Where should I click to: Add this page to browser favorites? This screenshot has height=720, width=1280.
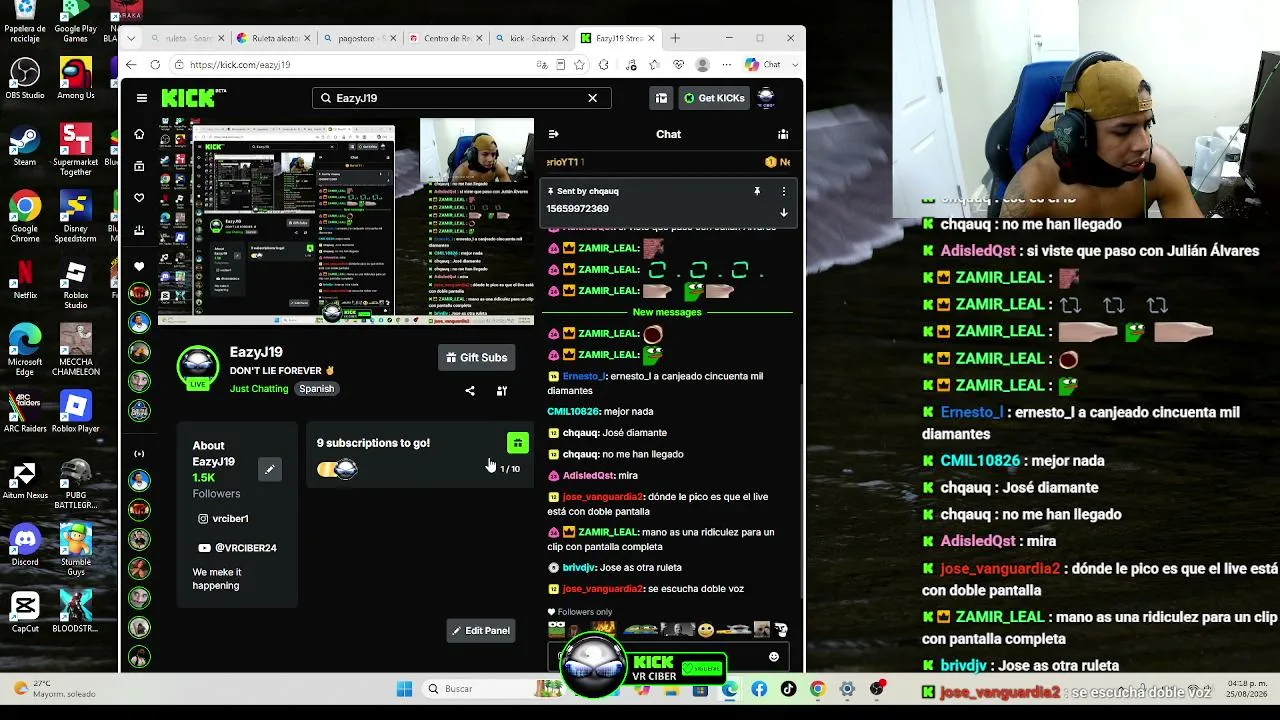579,65
